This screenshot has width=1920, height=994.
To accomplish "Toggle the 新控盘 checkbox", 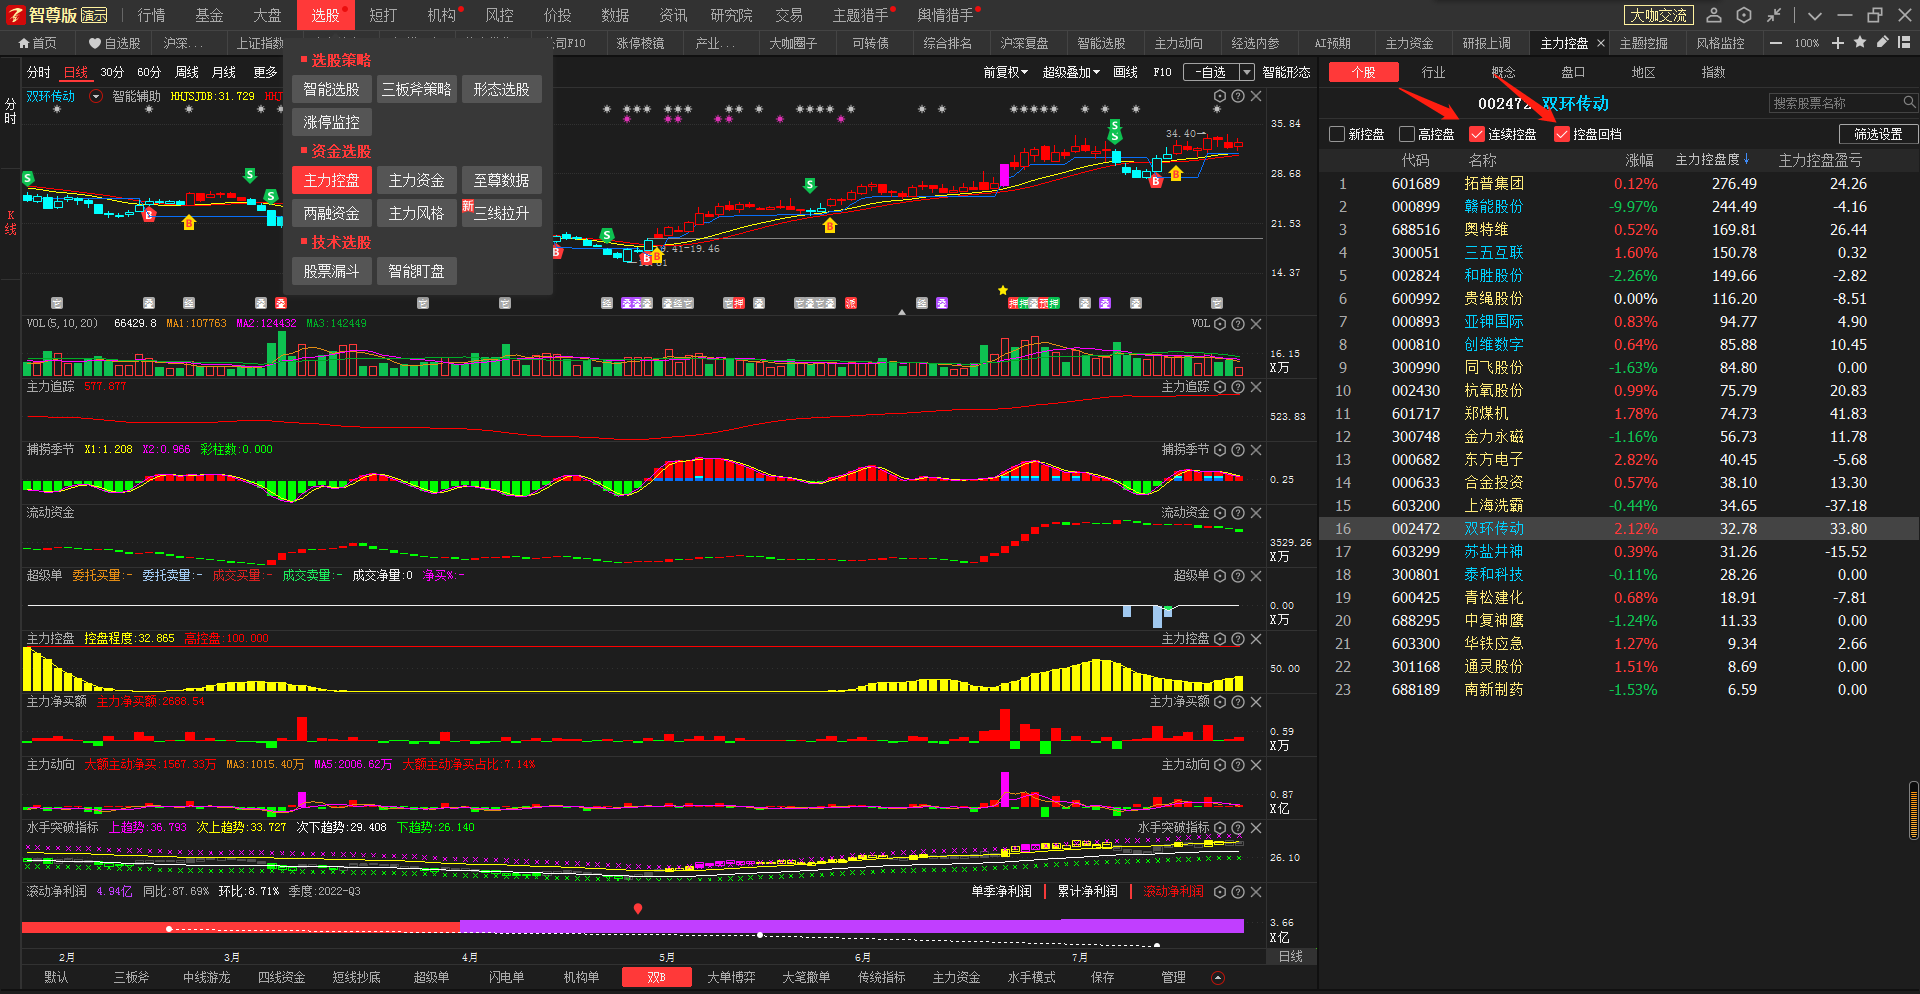I will pyautogui.click(x=1337, y=134).
